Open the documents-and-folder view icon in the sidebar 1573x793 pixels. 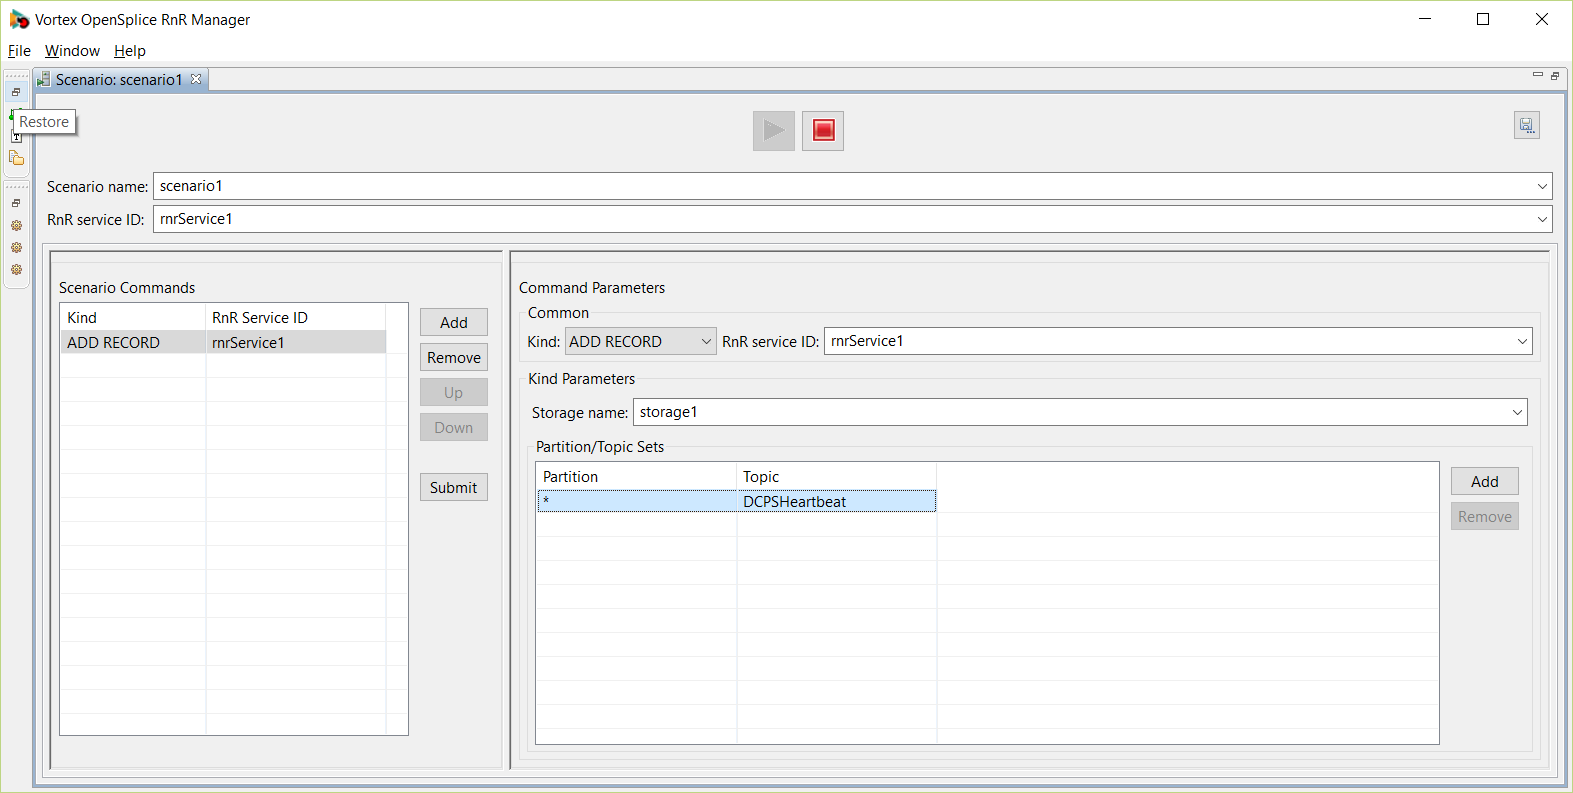(16, 158)
